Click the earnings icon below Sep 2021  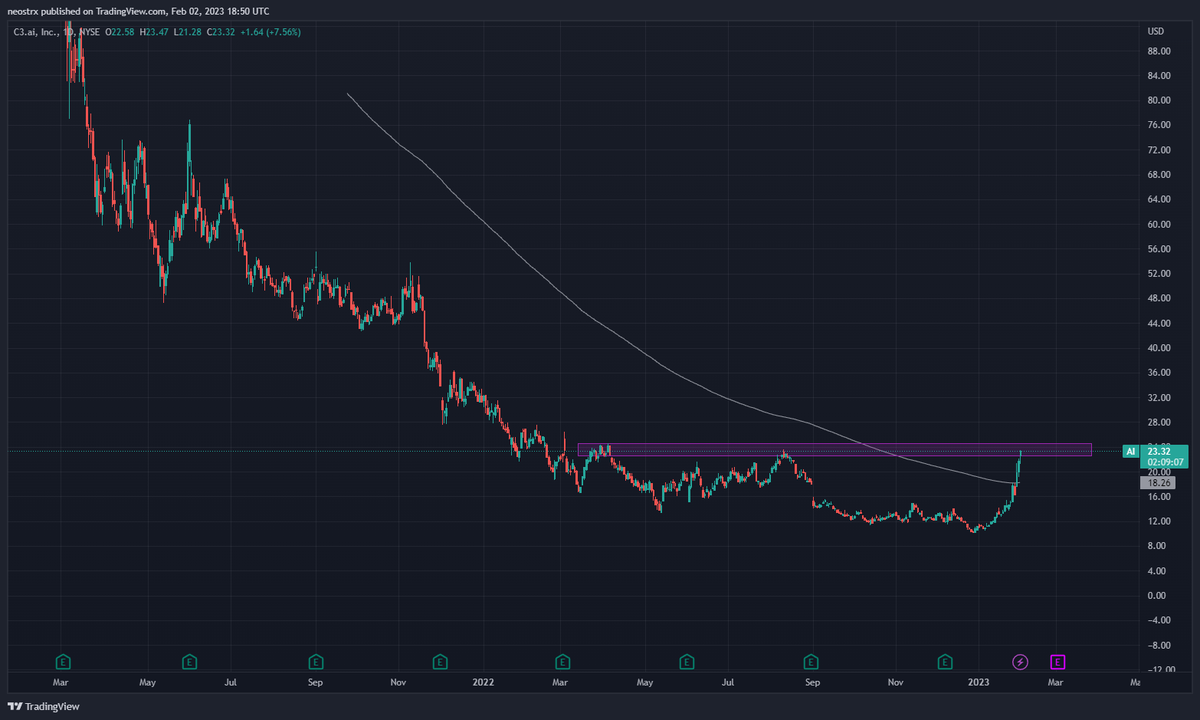316,661
